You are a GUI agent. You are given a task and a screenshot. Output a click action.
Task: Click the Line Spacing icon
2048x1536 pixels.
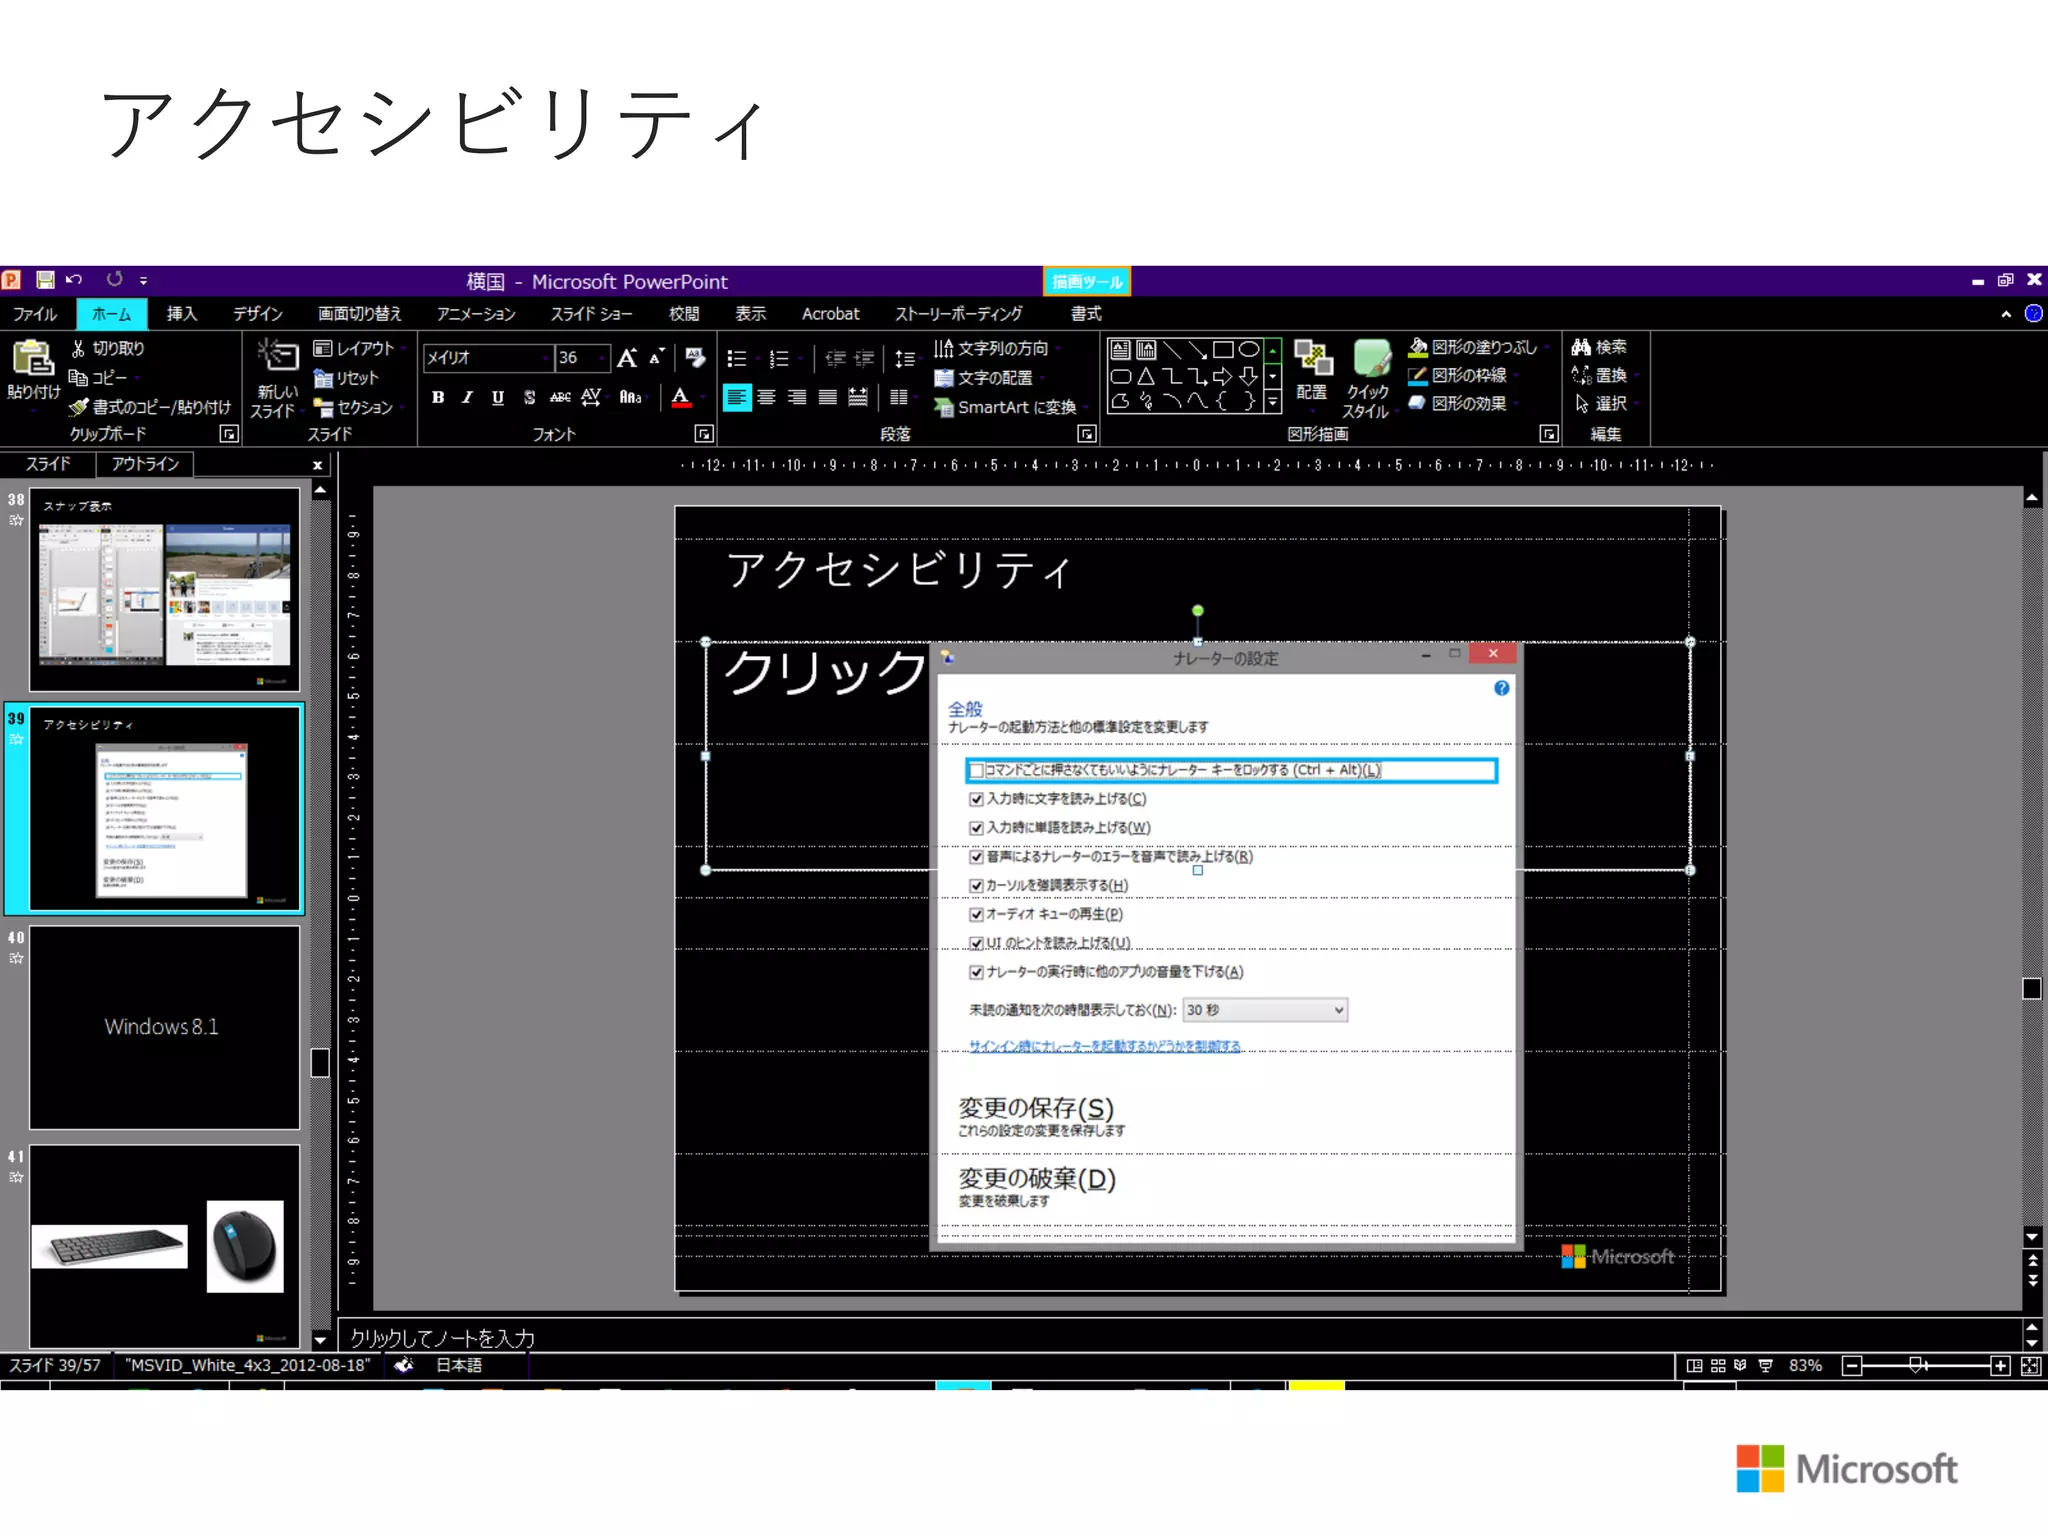[904, 358]
